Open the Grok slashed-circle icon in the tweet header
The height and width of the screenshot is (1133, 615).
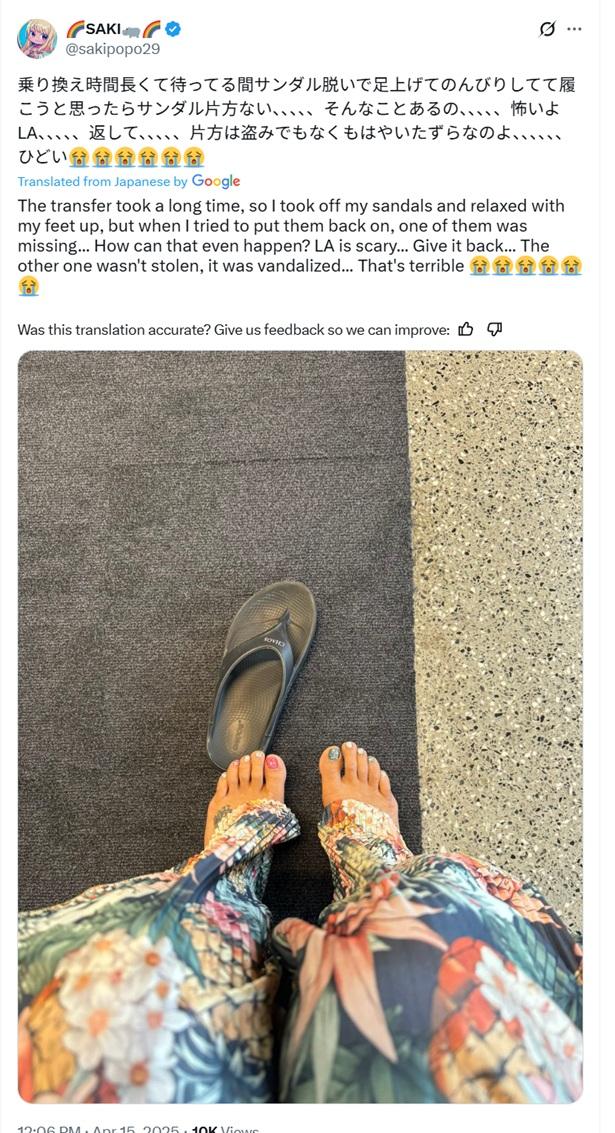click(x=547, y=30)
